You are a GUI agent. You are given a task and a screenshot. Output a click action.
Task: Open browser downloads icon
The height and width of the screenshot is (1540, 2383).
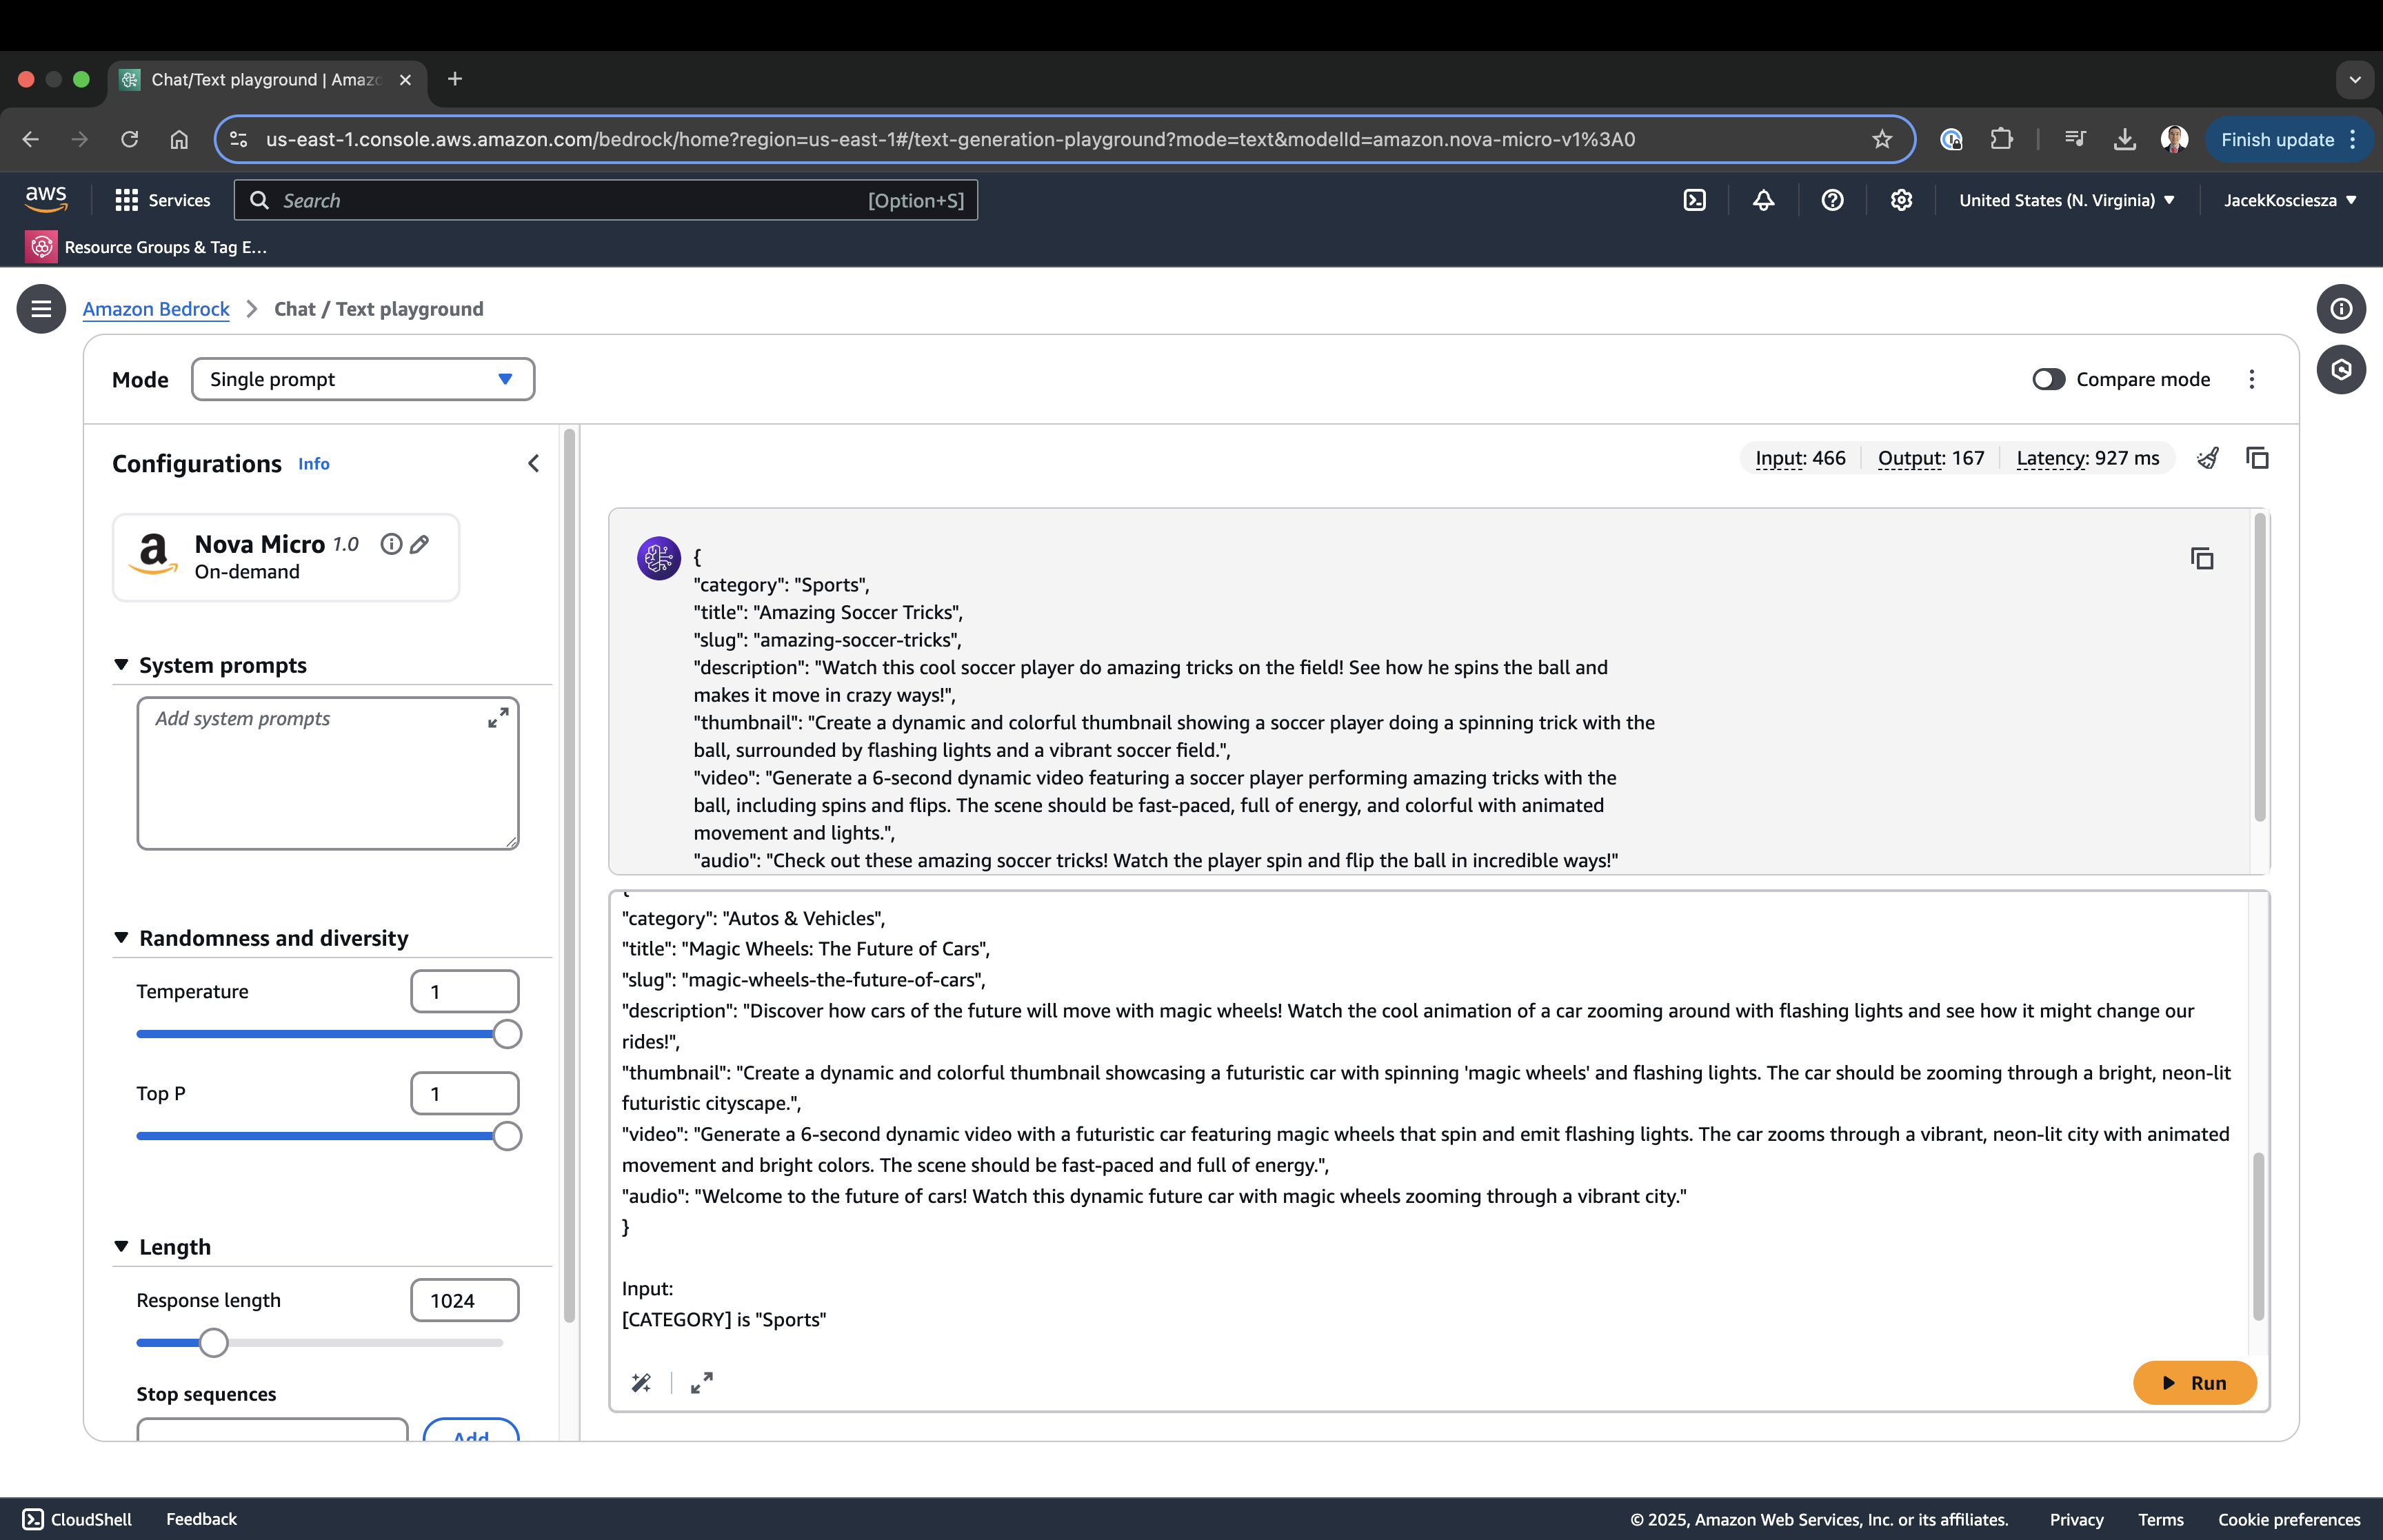click(x=2125, y=139)
